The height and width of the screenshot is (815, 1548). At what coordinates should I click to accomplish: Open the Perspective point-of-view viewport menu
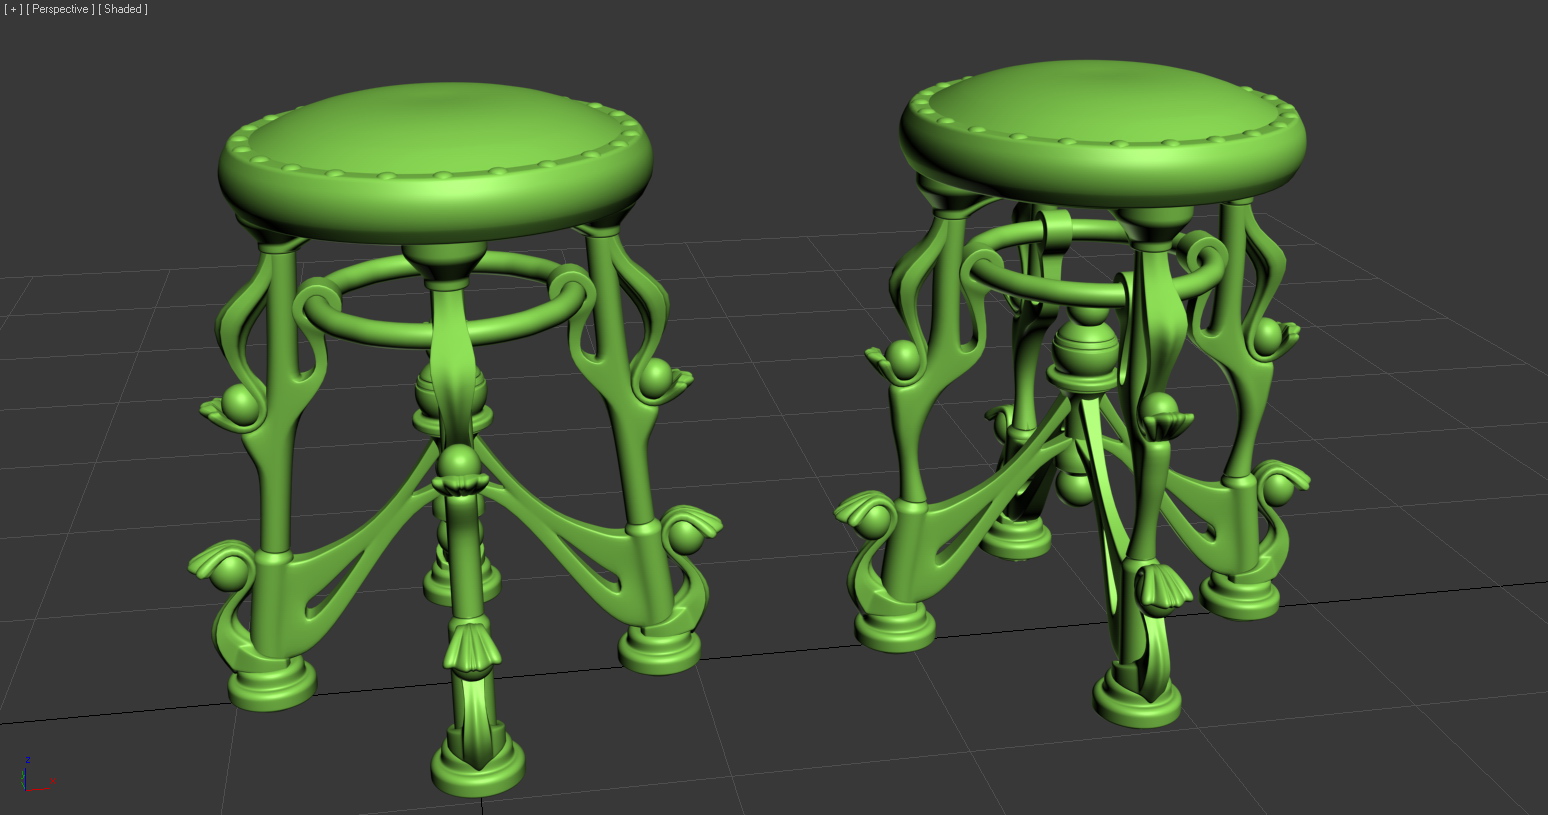pyautogui.click(x=61, y=9)
